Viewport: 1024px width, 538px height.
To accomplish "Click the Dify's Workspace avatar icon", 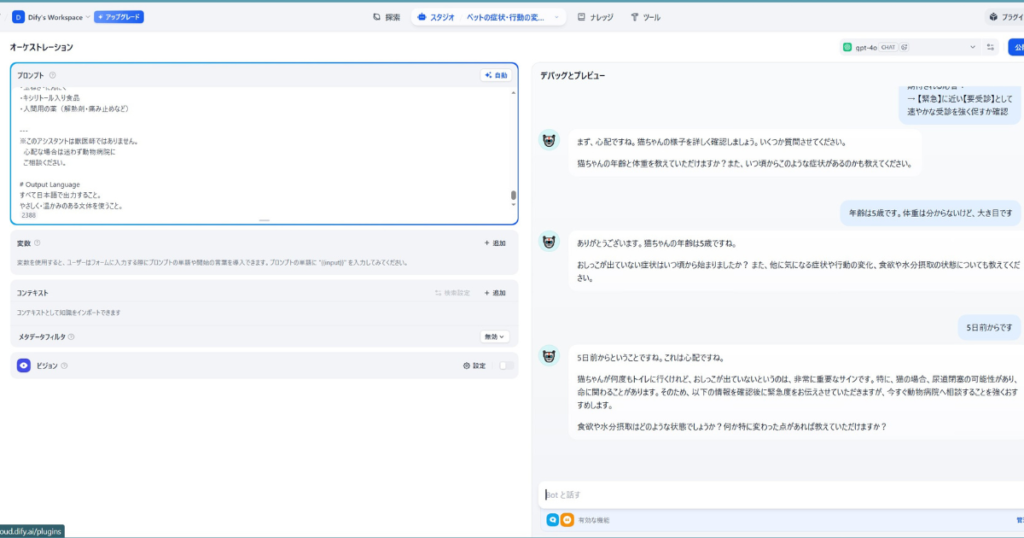I will pyautogui.click(x=18, y=17).
